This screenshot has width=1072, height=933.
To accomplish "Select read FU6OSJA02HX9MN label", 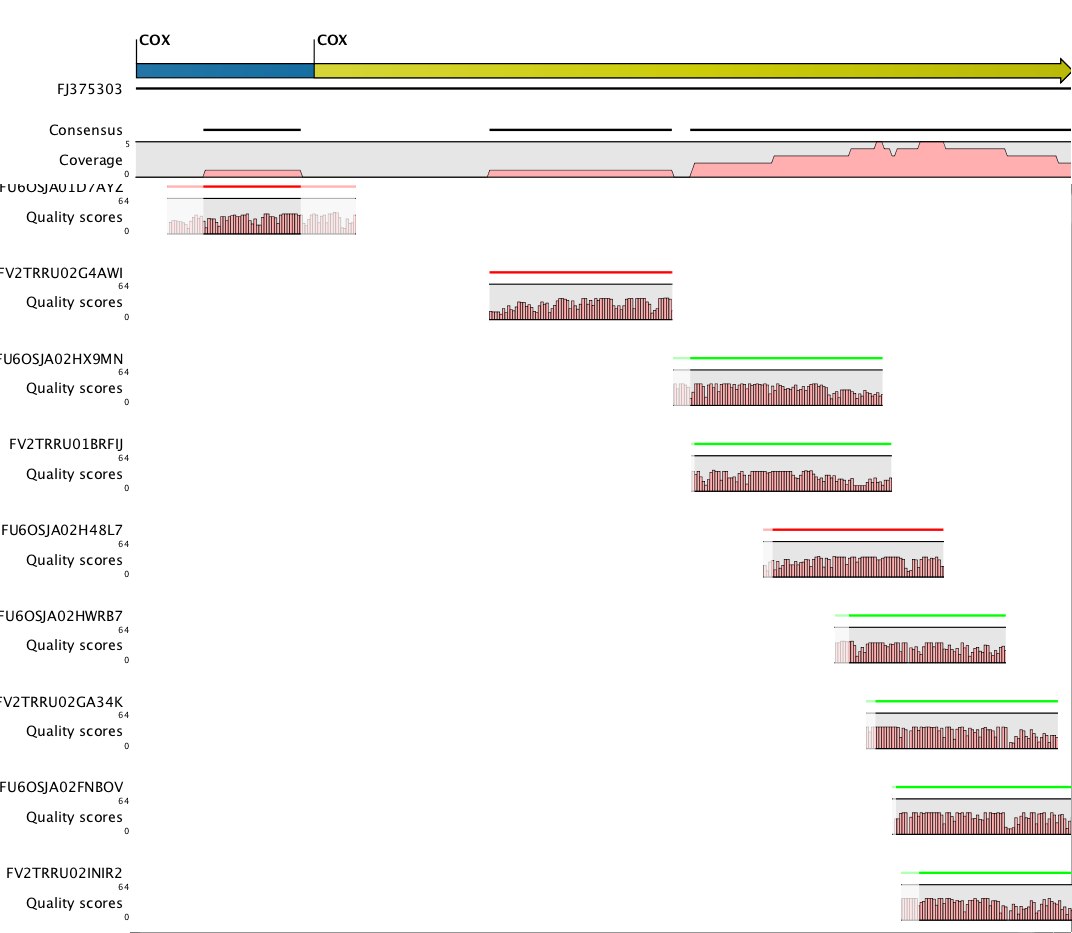I will coord(62,358).
